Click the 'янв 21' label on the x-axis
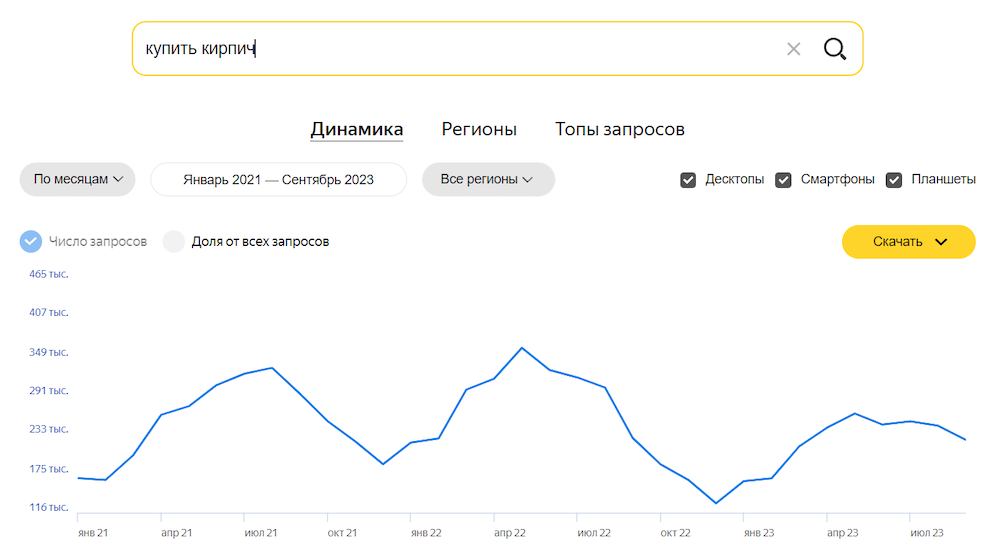This screenshot has height=556, width=1000. (x=92, y=533)
